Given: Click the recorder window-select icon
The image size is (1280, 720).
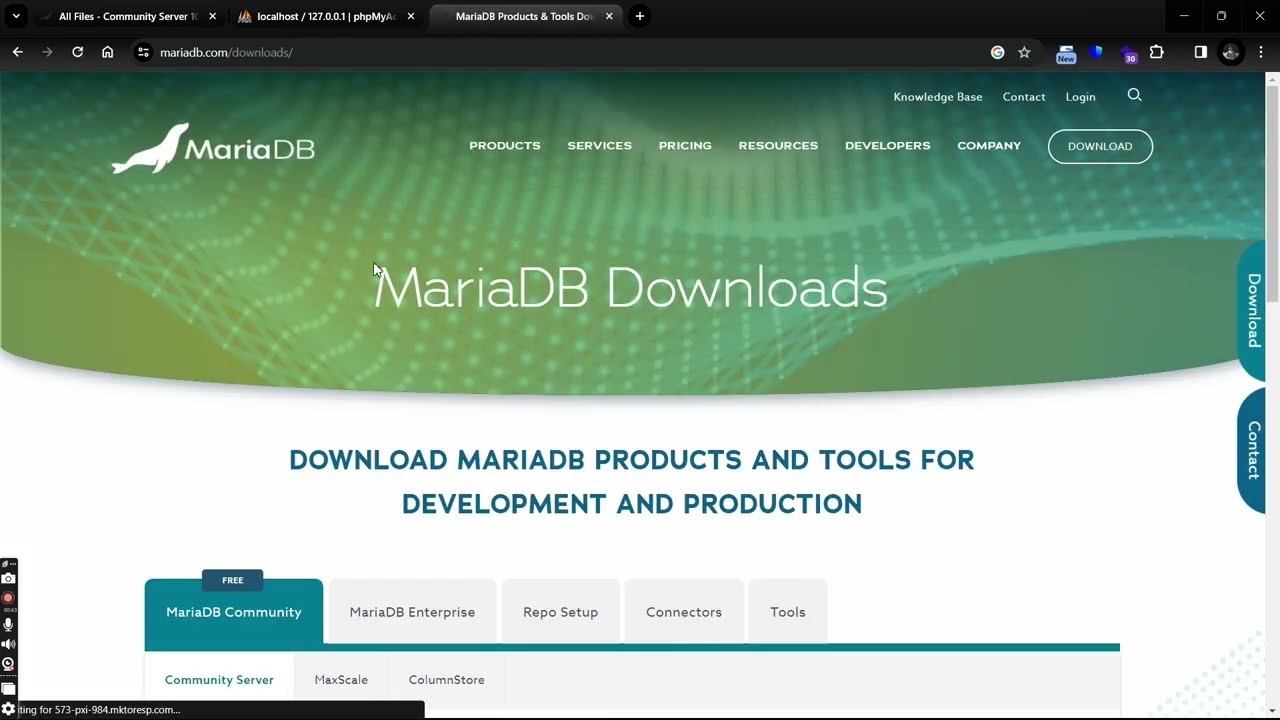Looking at the screenshot, I should [x=8, y=688].
